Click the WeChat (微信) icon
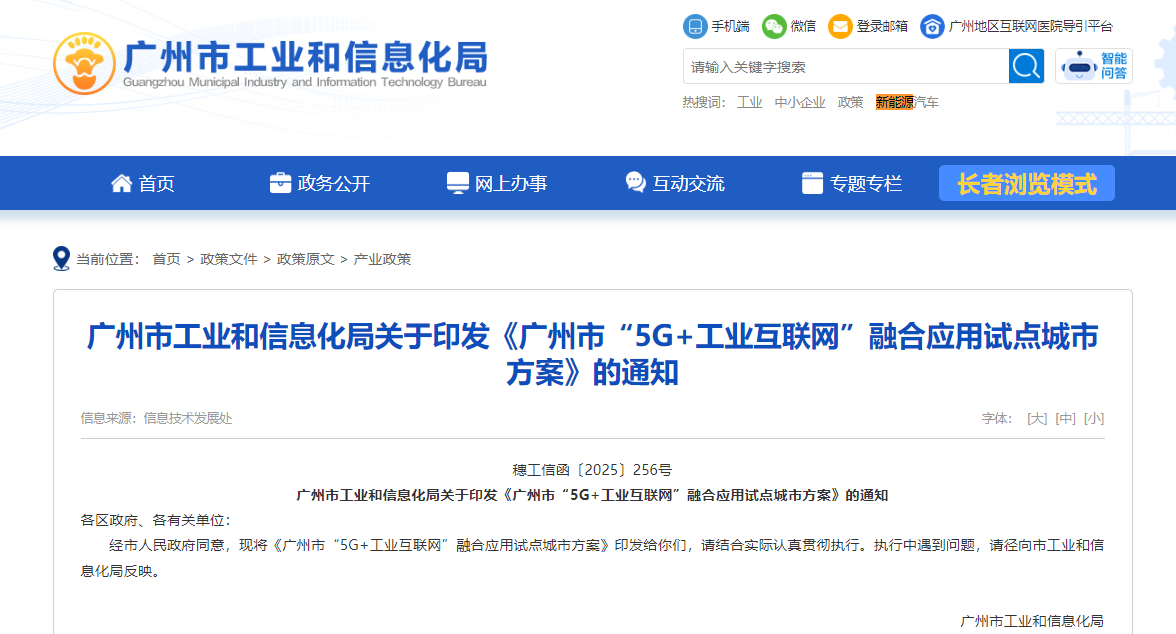Screen dimensions: 1176x634 tap(773, 26)
